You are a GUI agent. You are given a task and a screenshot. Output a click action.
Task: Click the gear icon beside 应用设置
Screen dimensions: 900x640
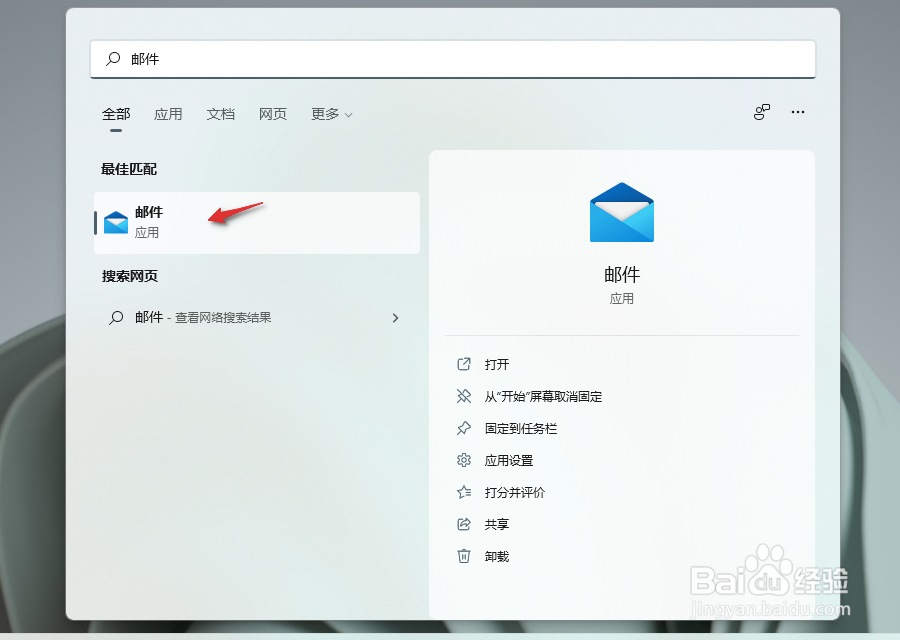tap(464, 460)
